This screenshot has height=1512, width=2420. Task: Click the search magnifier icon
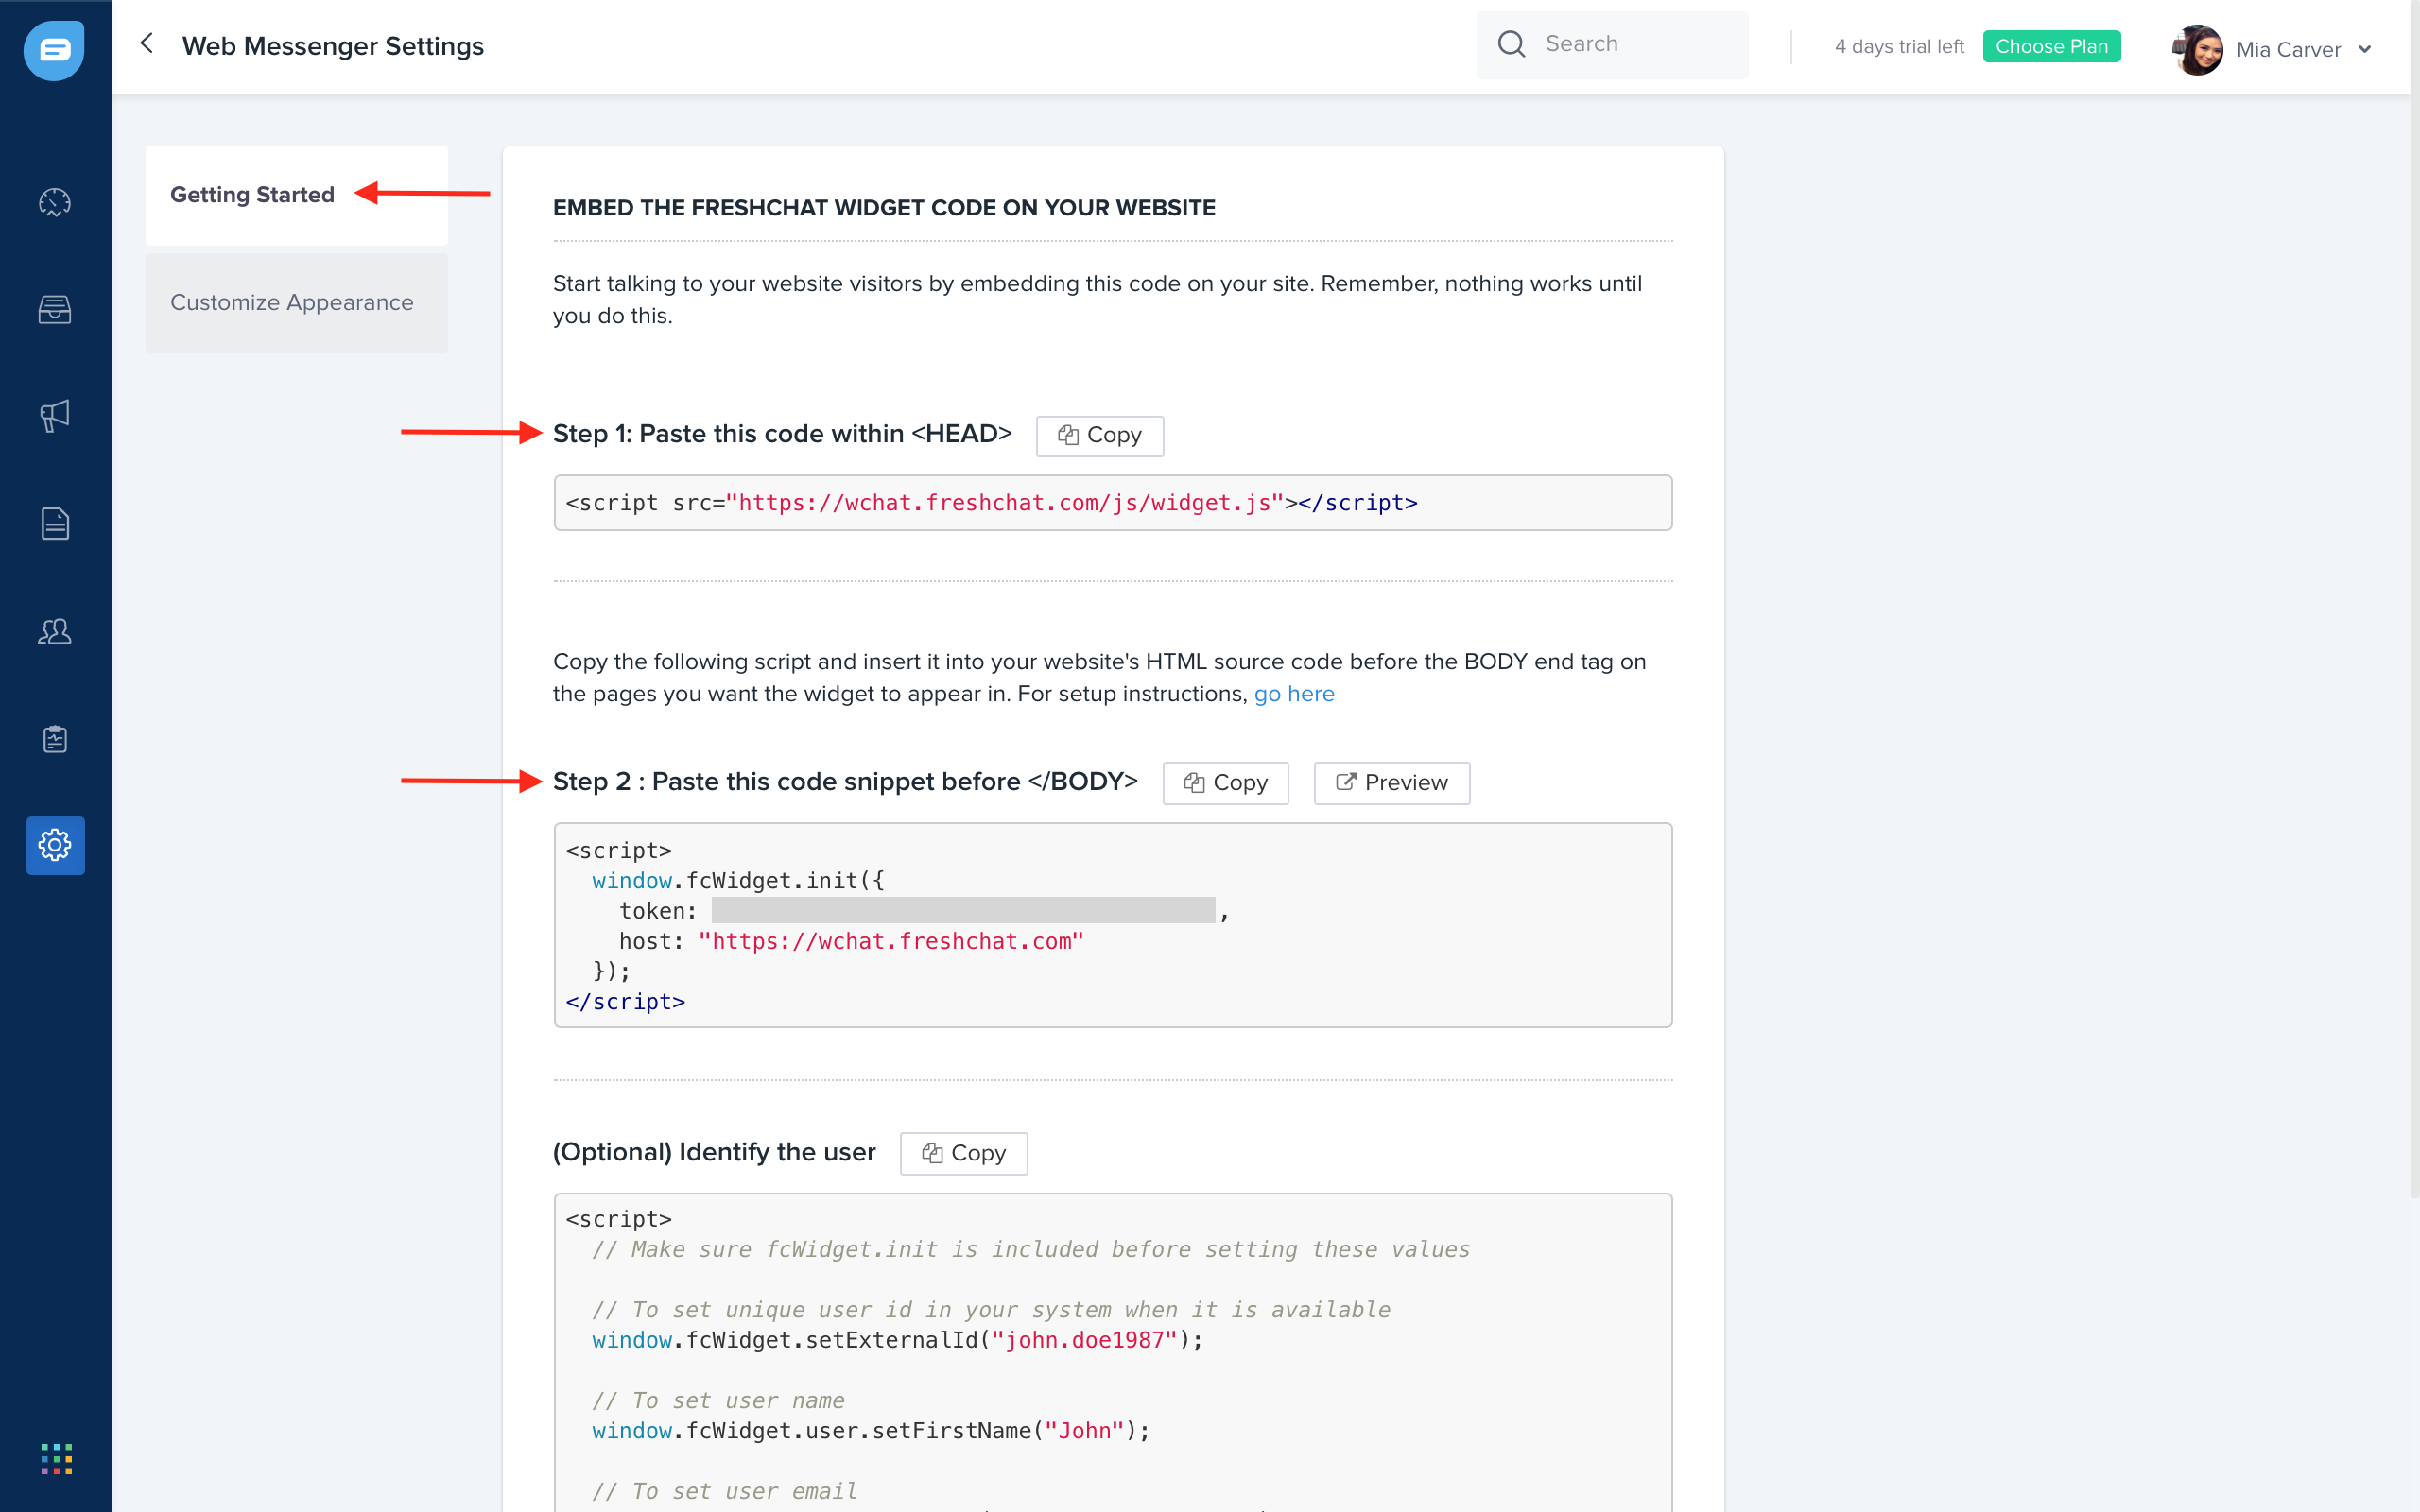coord(1511,44)
